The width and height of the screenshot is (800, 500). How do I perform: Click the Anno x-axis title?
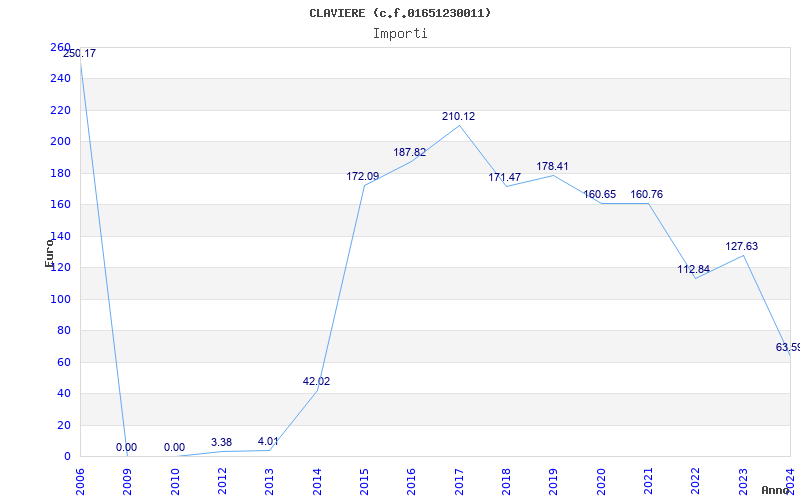tap(775, 490)
